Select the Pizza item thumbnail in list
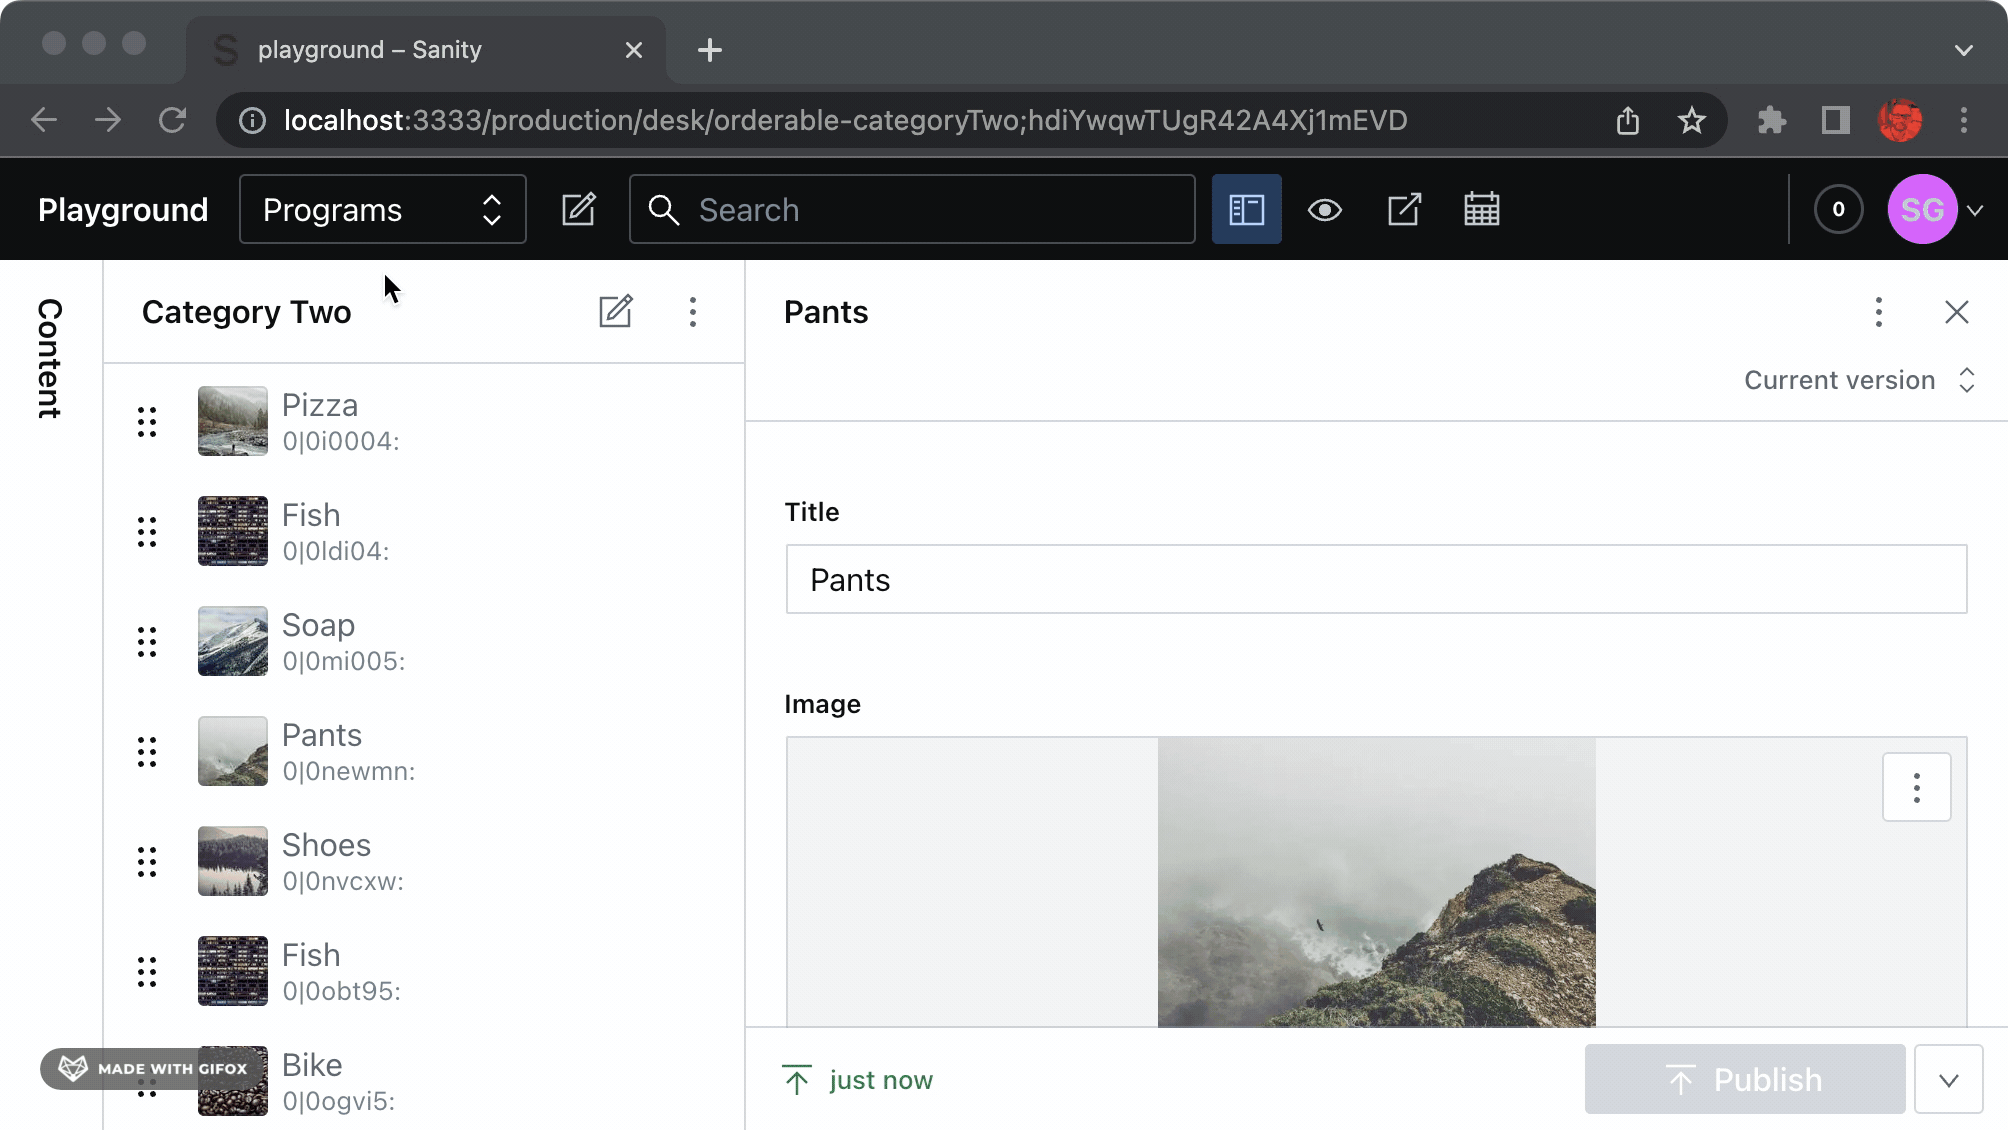The height and width of the screenshot is (1130, 2008). [x=232, y=421]
